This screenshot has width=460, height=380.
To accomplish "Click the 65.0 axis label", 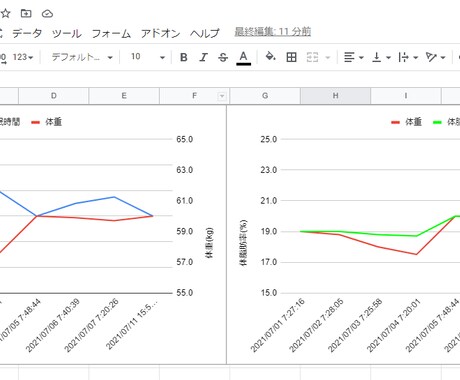I will point(185,139).
